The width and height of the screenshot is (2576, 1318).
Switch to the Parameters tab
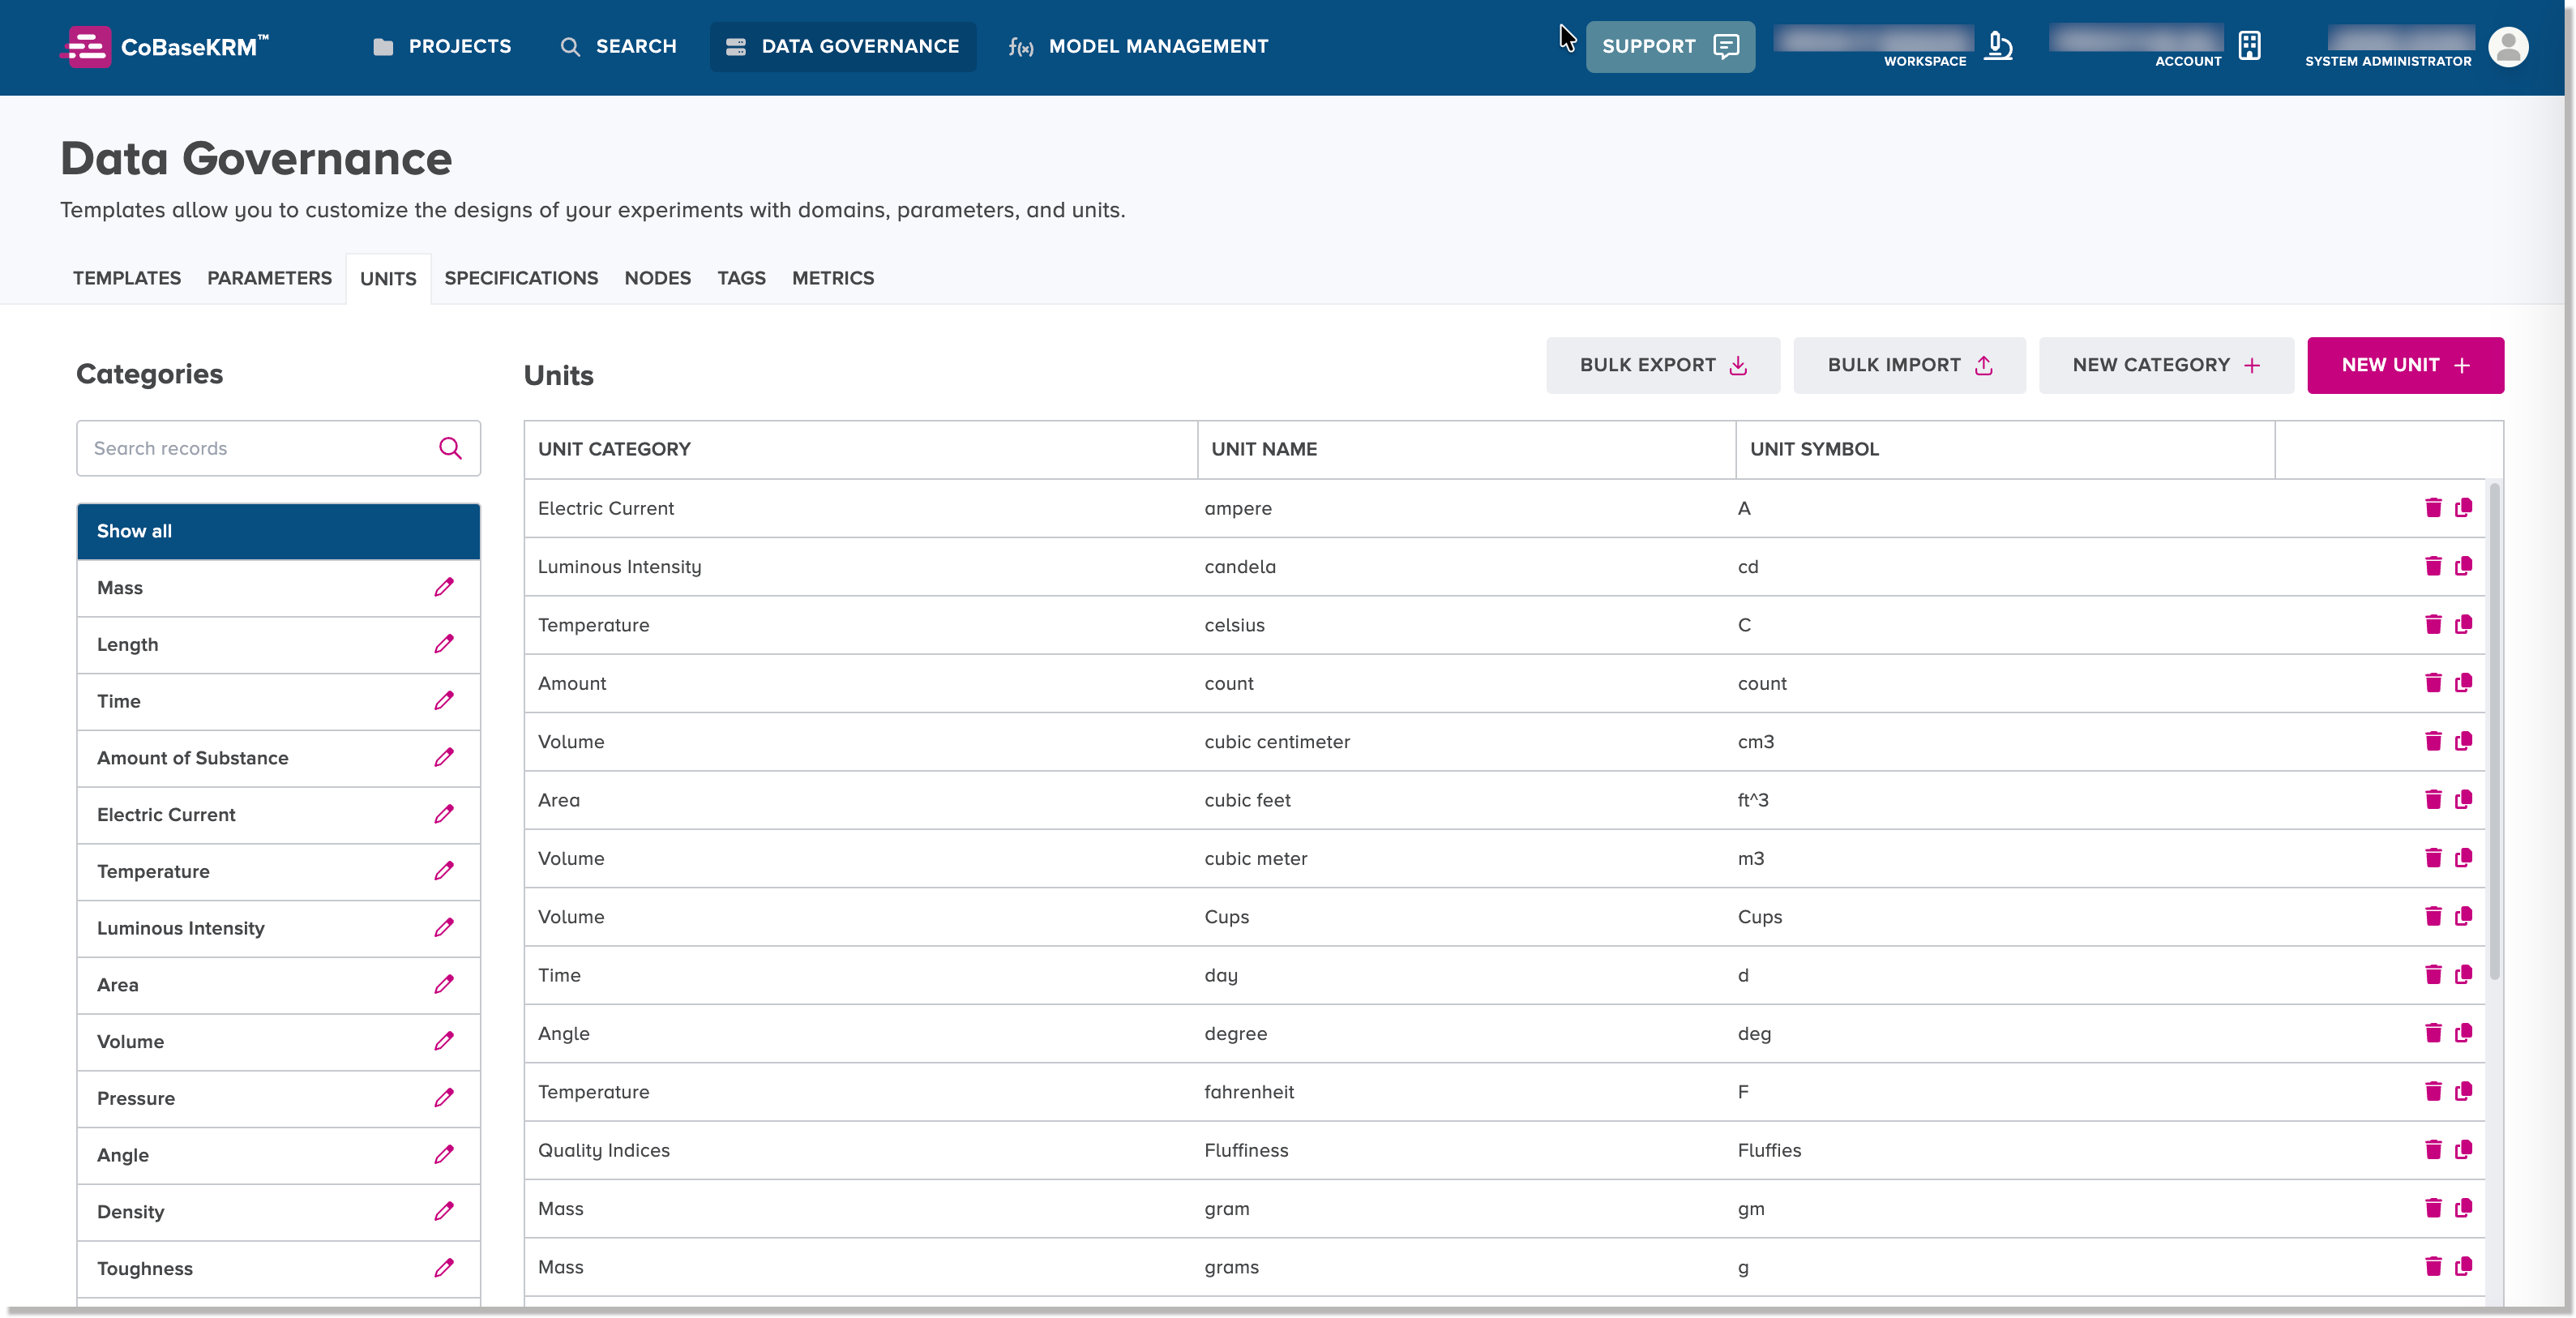pos(269,278)
